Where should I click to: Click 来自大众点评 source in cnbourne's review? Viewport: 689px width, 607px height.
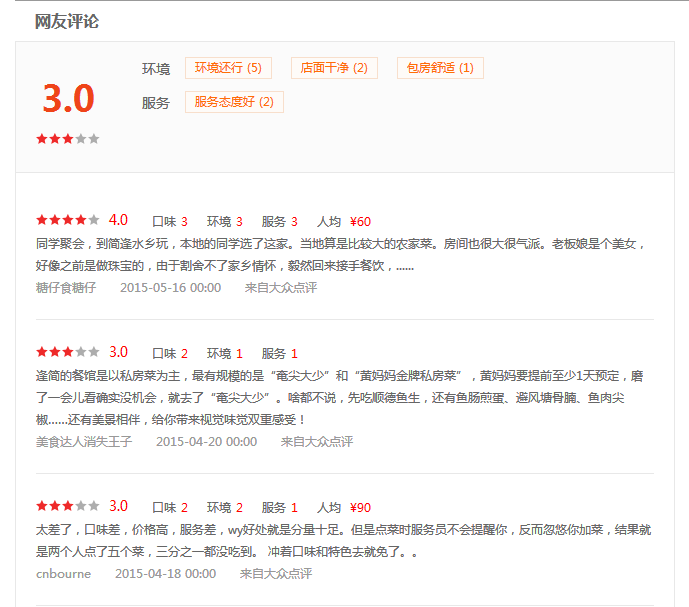click(275, 574)
